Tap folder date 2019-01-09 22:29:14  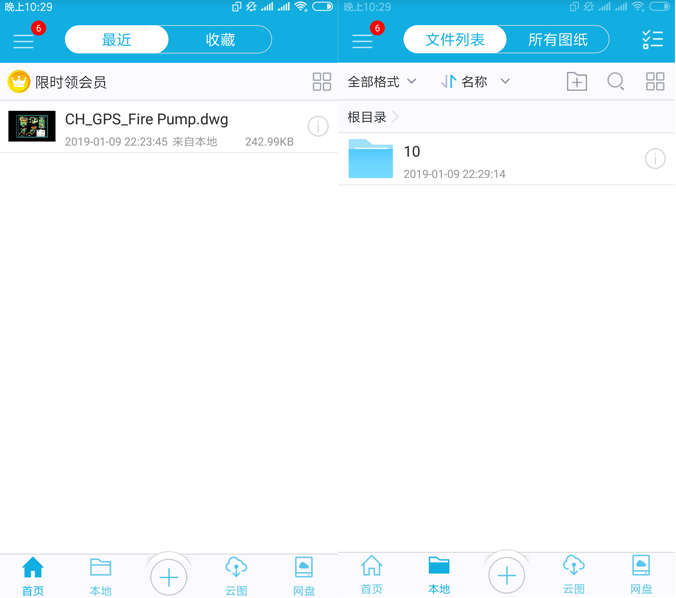pyautogui.click(x=454, y=174)
